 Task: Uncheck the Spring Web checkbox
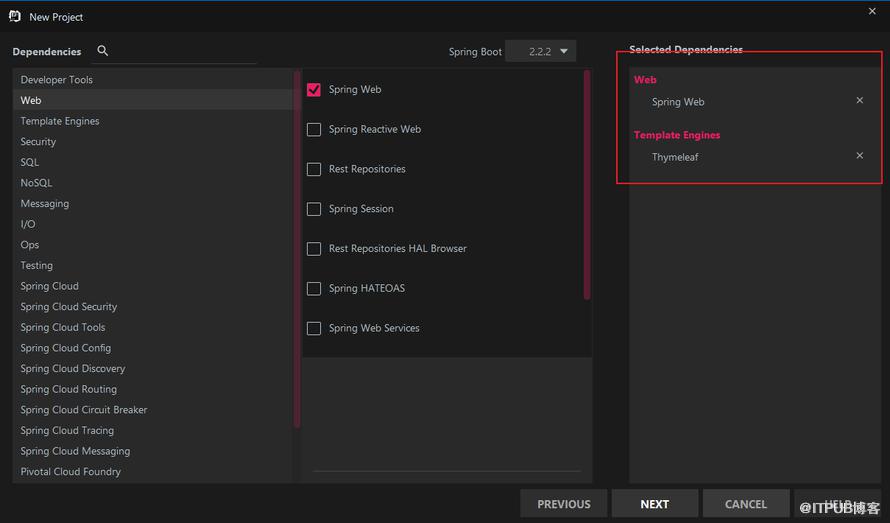(314, 90)
